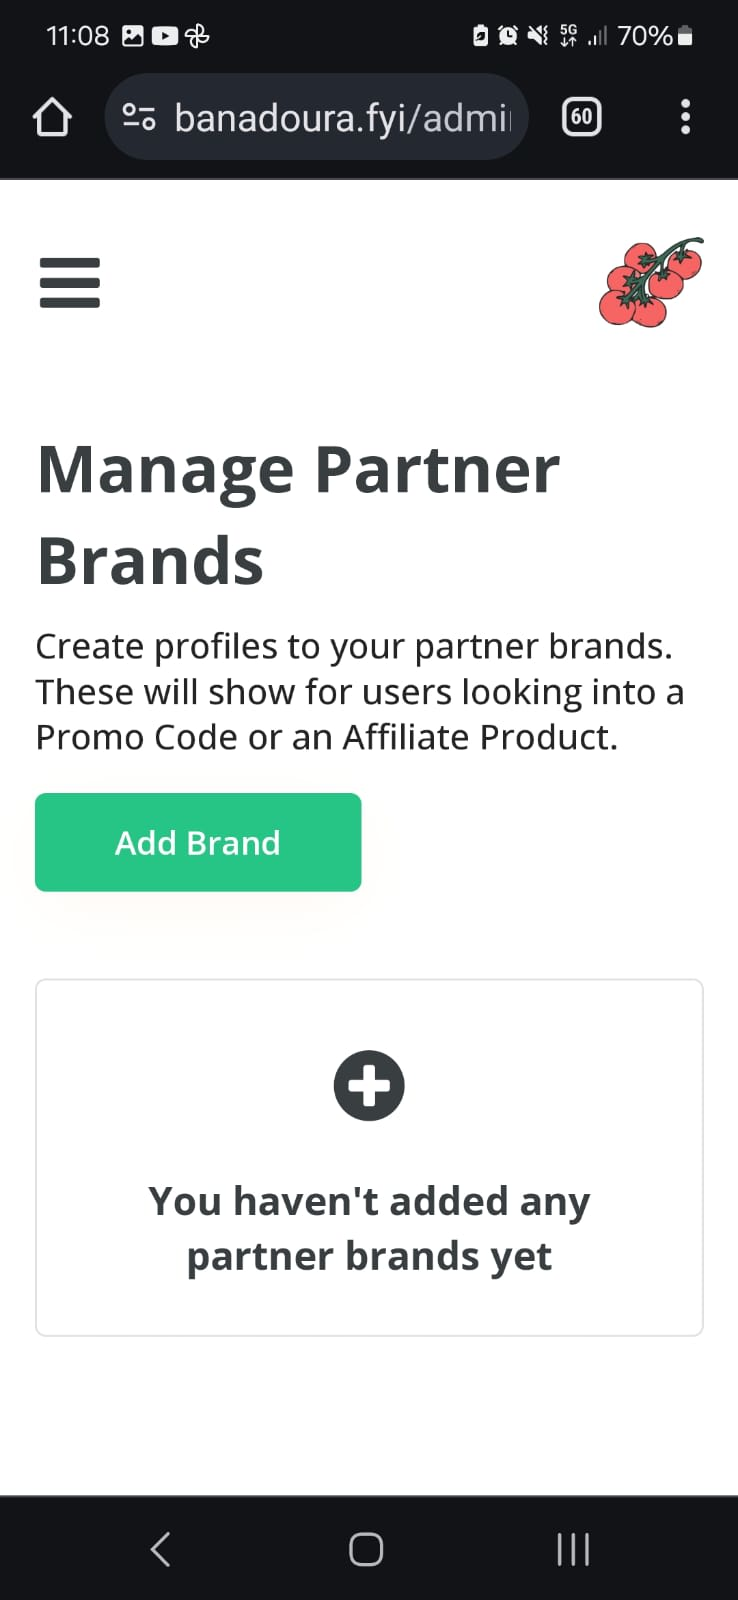Screen dimensions: 738x1600
Task: Tap the browser home icon
Action: [52, 117]
